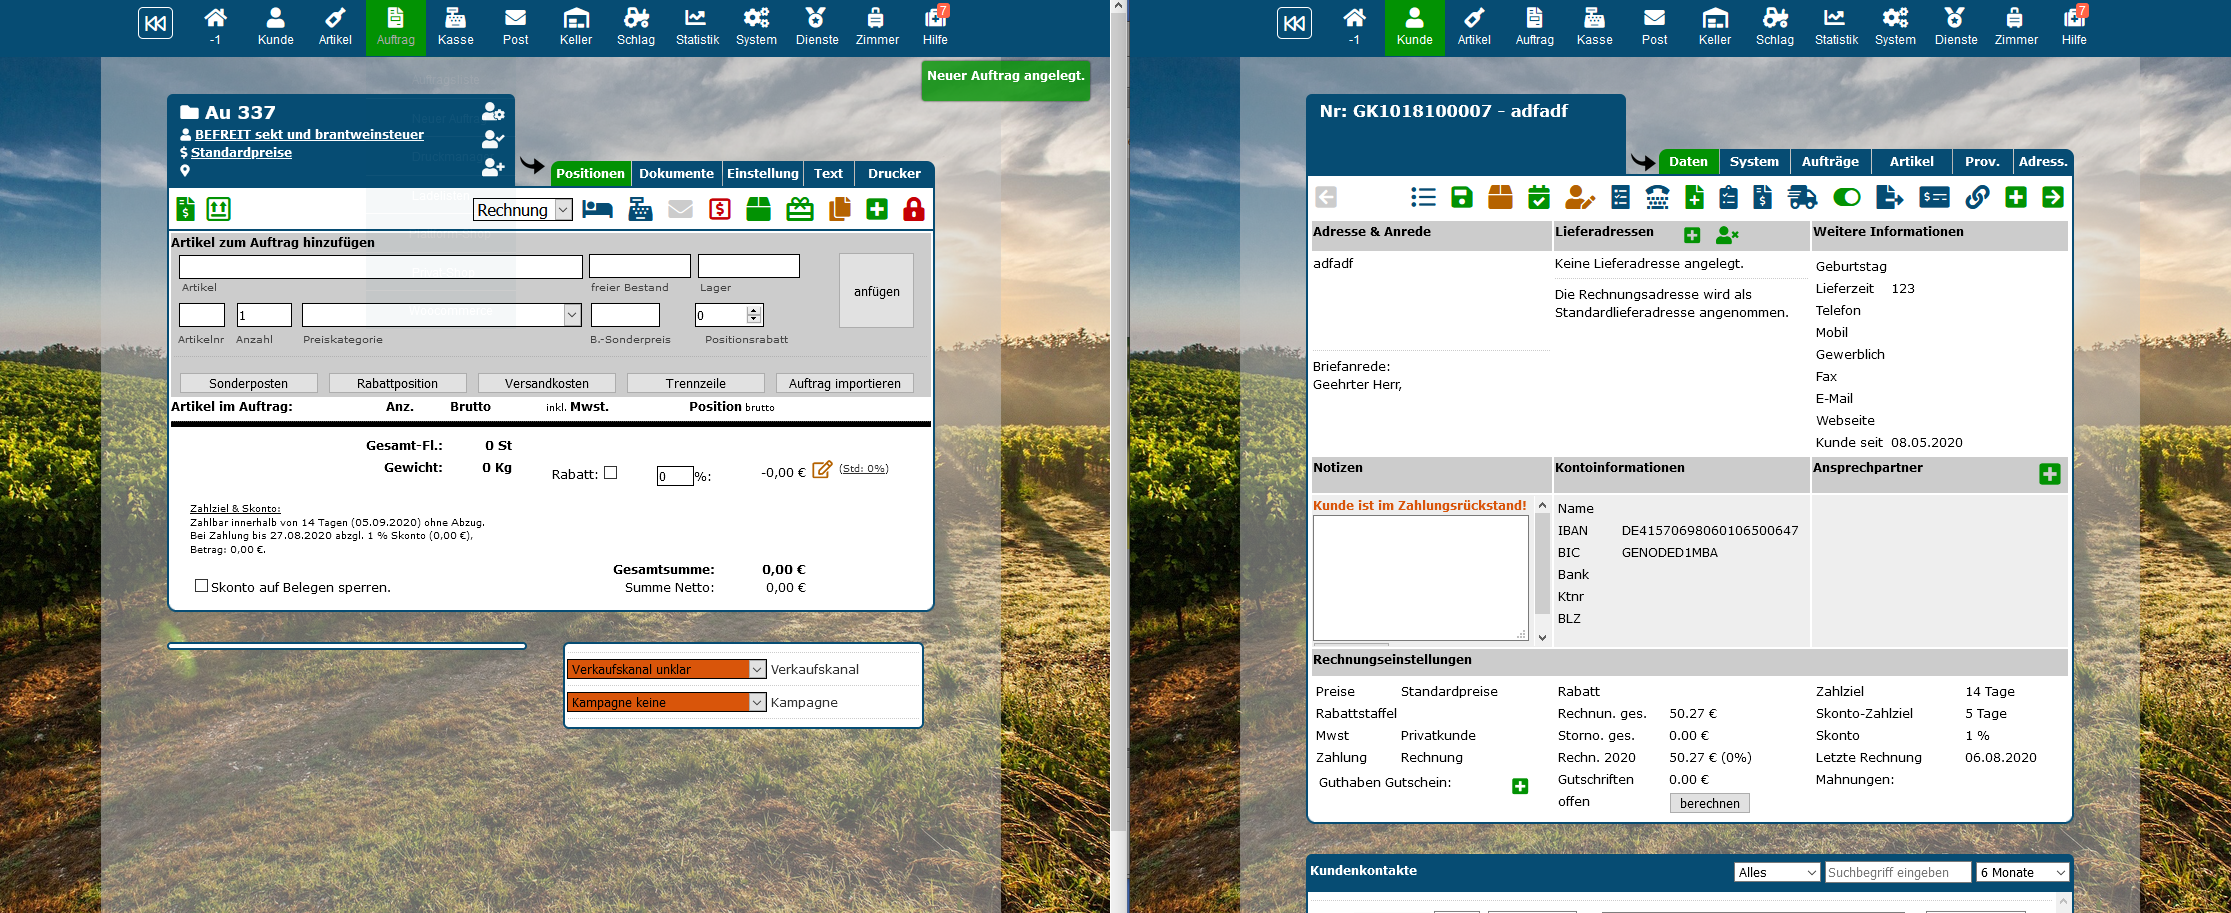2231x913 pixels.
Task: Click the delivery truck icon in customer toolbar
Action: [1802, 197]
